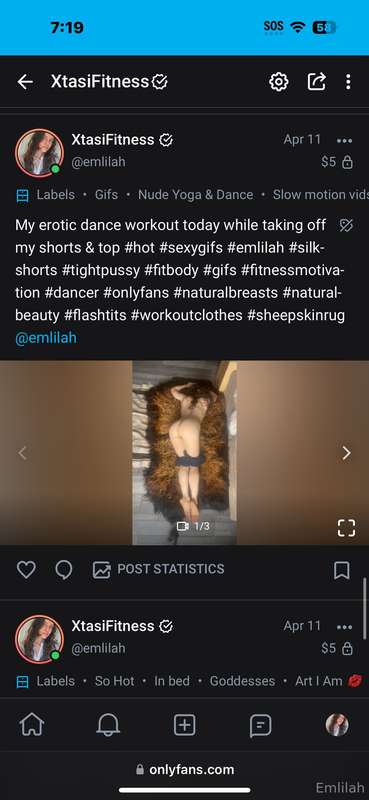Follow the blue @emlilah mention link
This screenshot has height=800, width=369.
tap(46, 338)
